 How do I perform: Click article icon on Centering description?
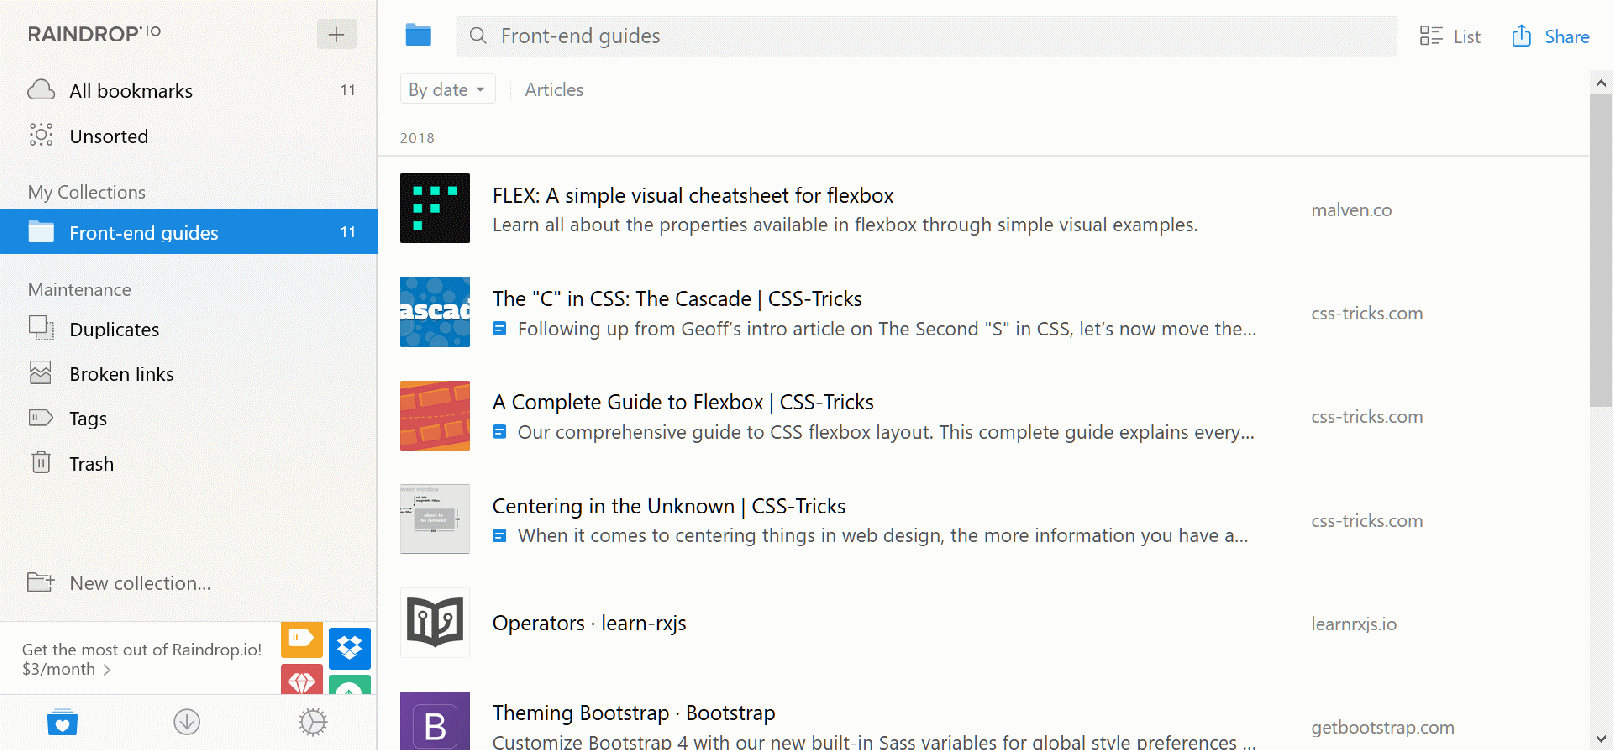[499, 536]
